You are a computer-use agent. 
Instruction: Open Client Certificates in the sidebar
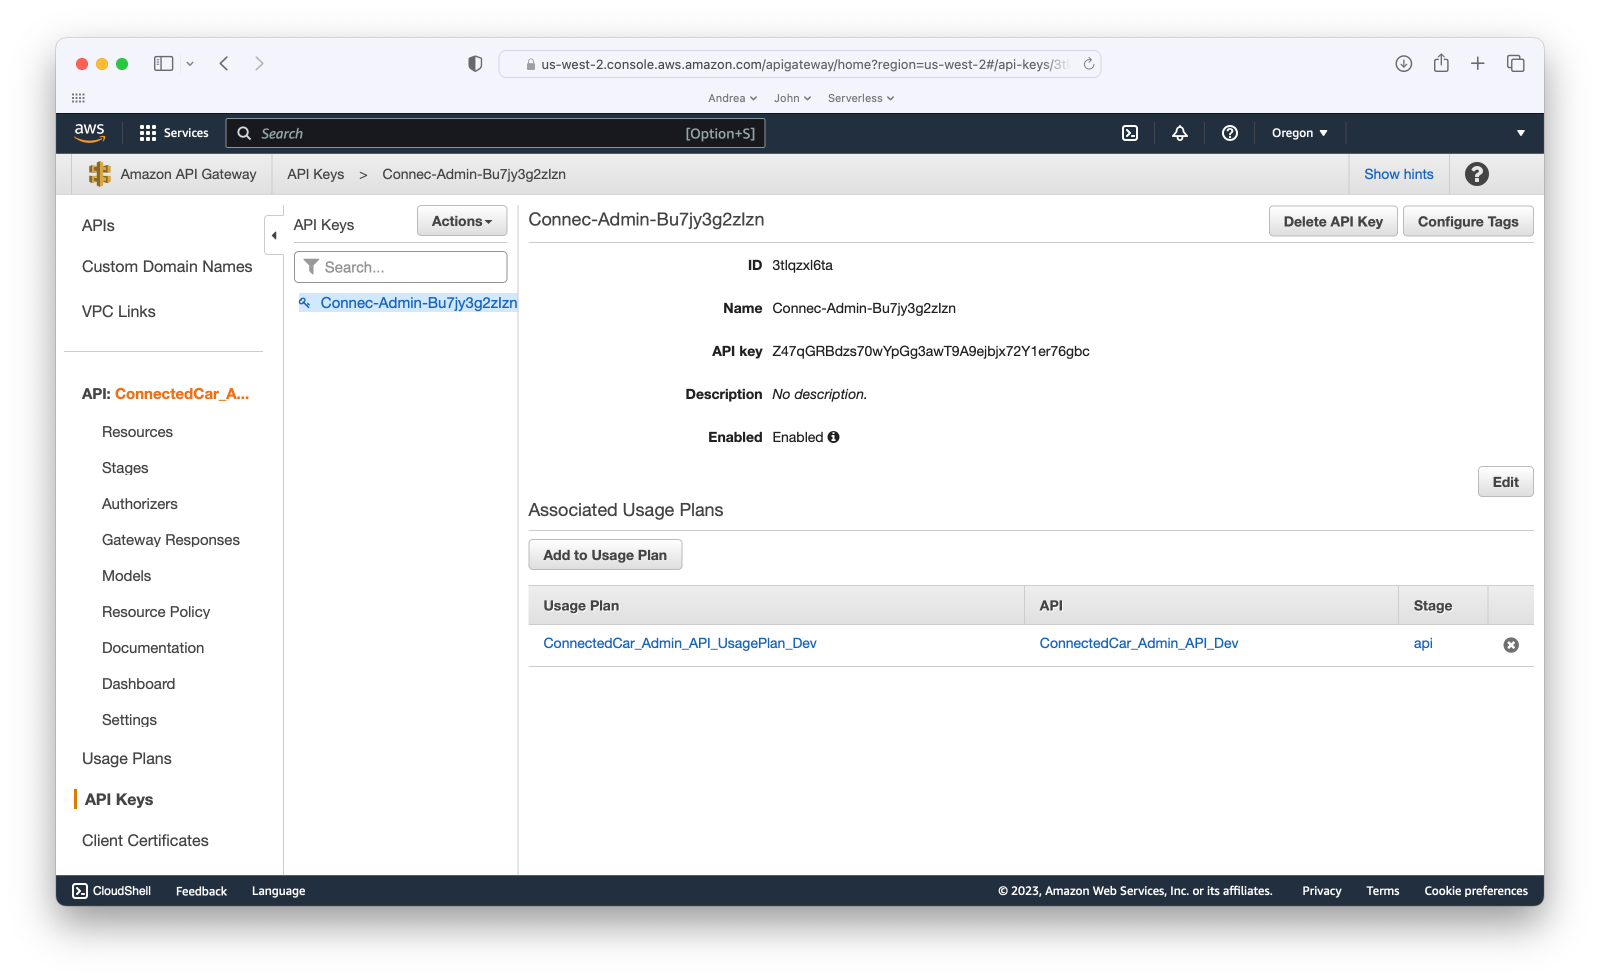click(145, 841)
